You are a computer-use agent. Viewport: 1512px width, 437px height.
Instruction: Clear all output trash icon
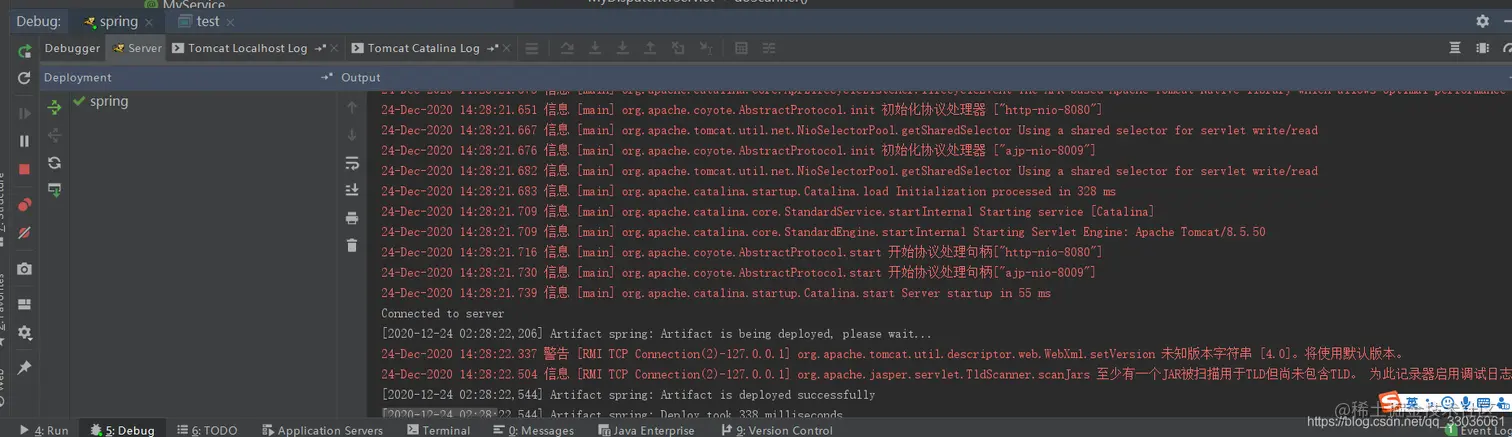352,245
